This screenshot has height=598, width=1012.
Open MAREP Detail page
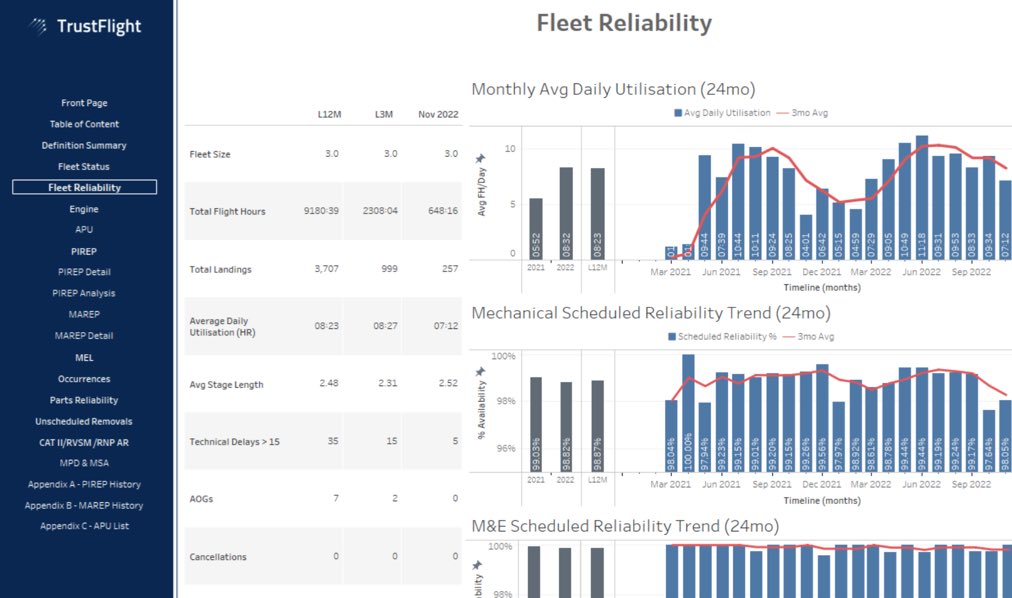pos(84,335)
